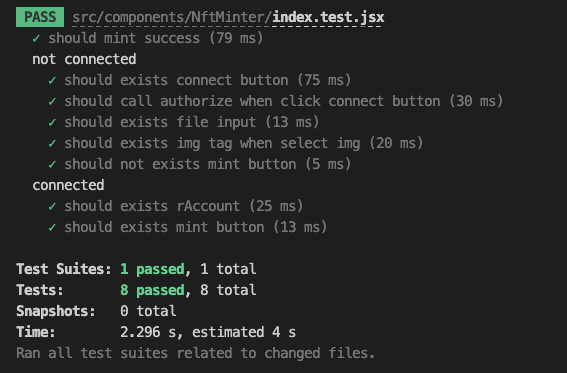The width and height of the screenshot is (567, 373).
Task: Click checkmark beside final 'should exists mint button'
Action: coord(52,227)
